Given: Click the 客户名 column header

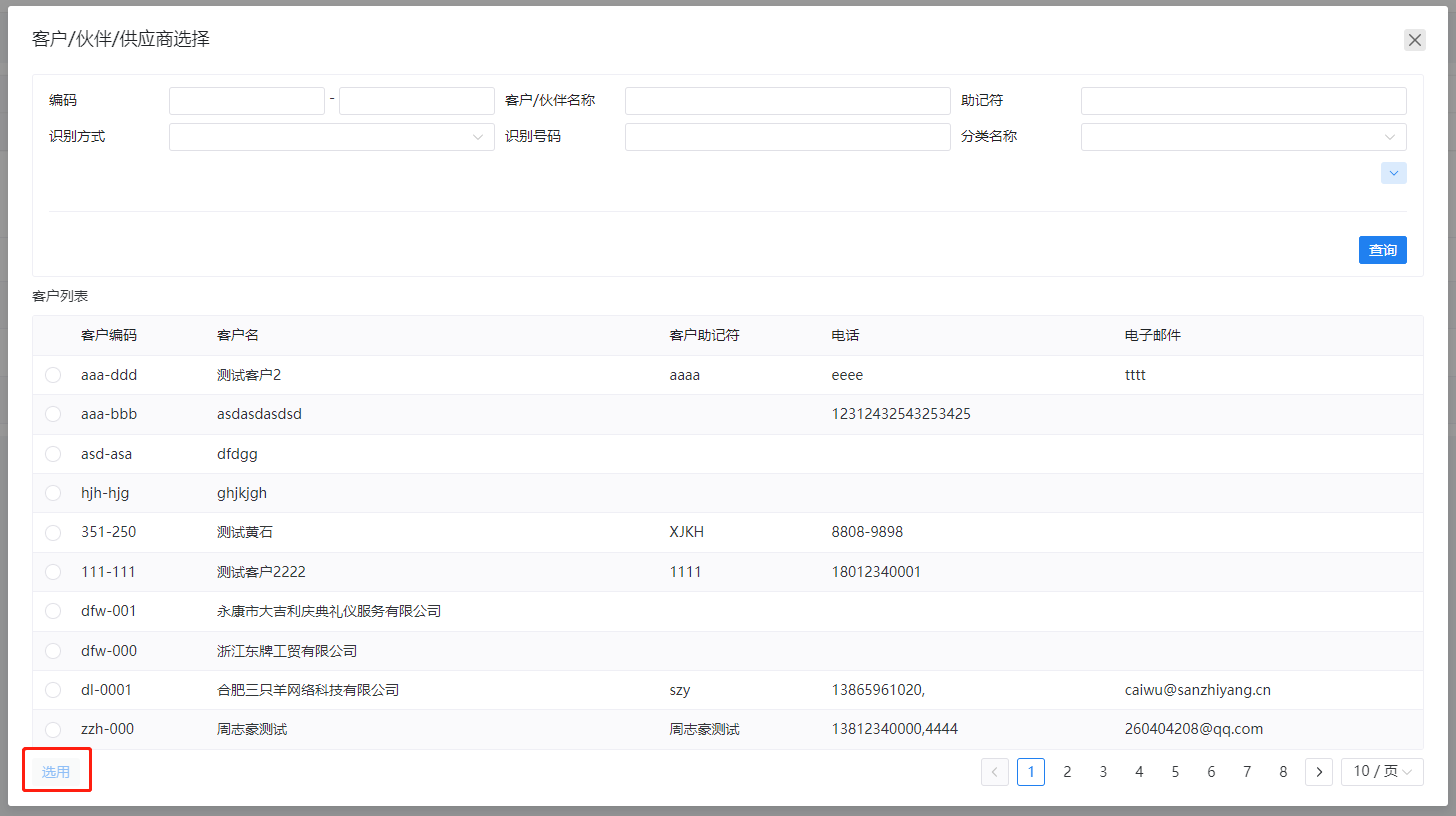Looking at the screenshot, I should [x=238, y=335].
